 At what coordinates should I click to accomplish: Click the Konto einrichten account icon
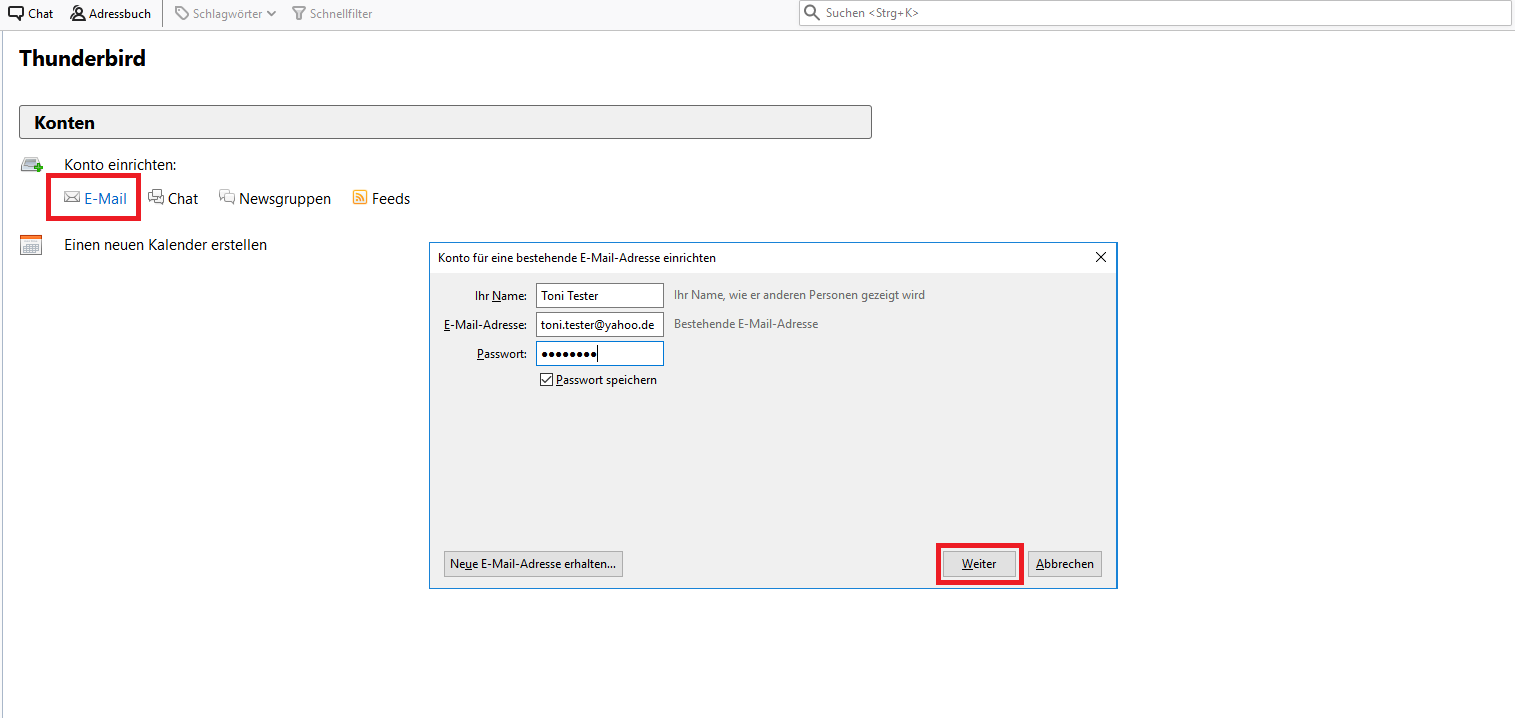coord(32,164)
